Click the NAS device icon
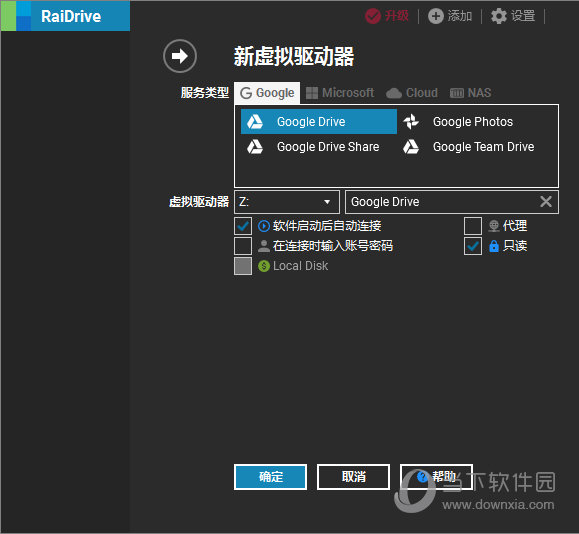 point(457,93)
